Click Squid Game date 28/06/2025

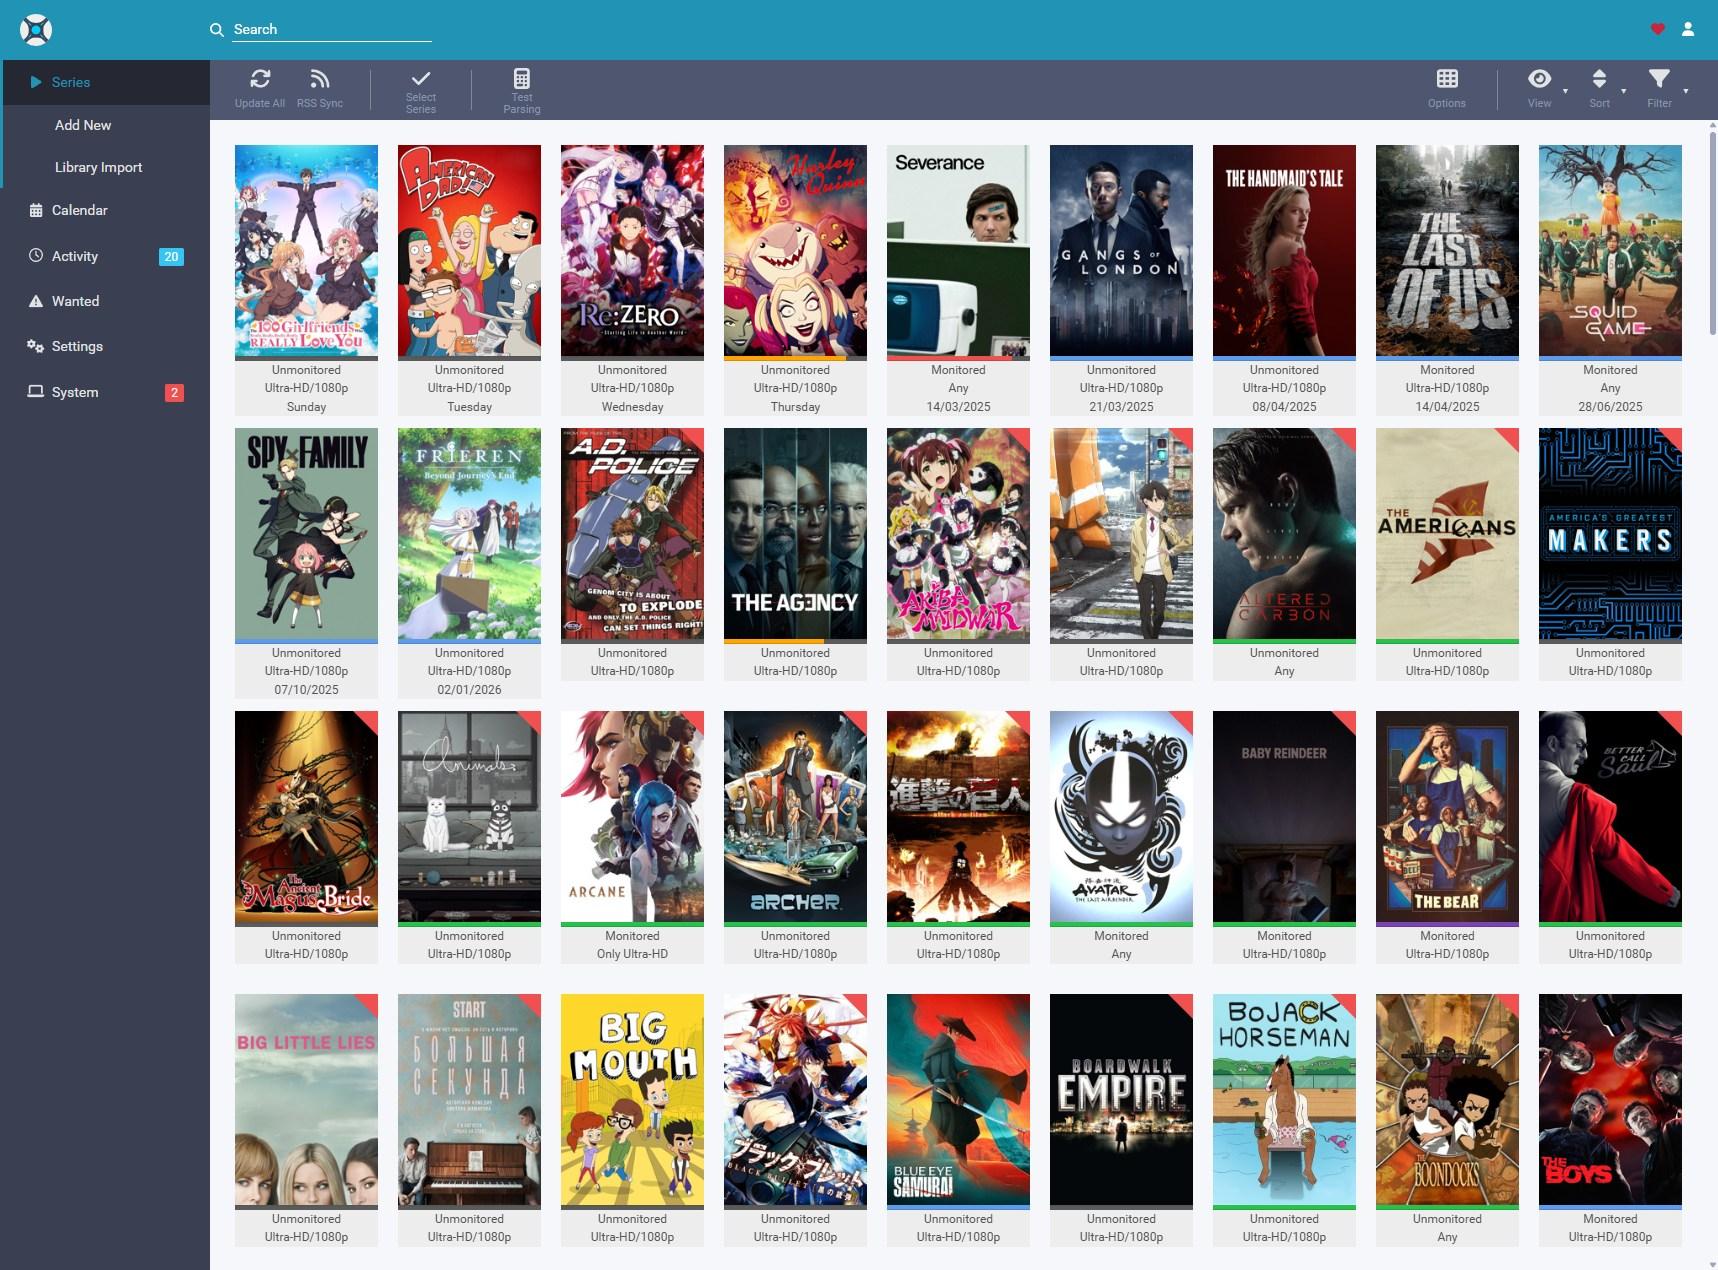pyautogui.click(x=1610, y=407)
